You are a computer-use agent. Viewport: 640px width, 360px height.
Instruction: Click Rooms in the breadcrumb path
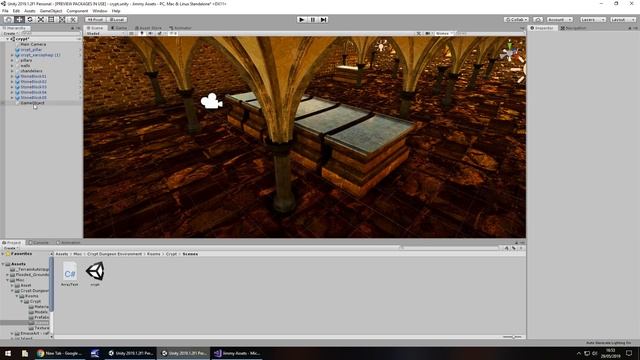point(153,254)
